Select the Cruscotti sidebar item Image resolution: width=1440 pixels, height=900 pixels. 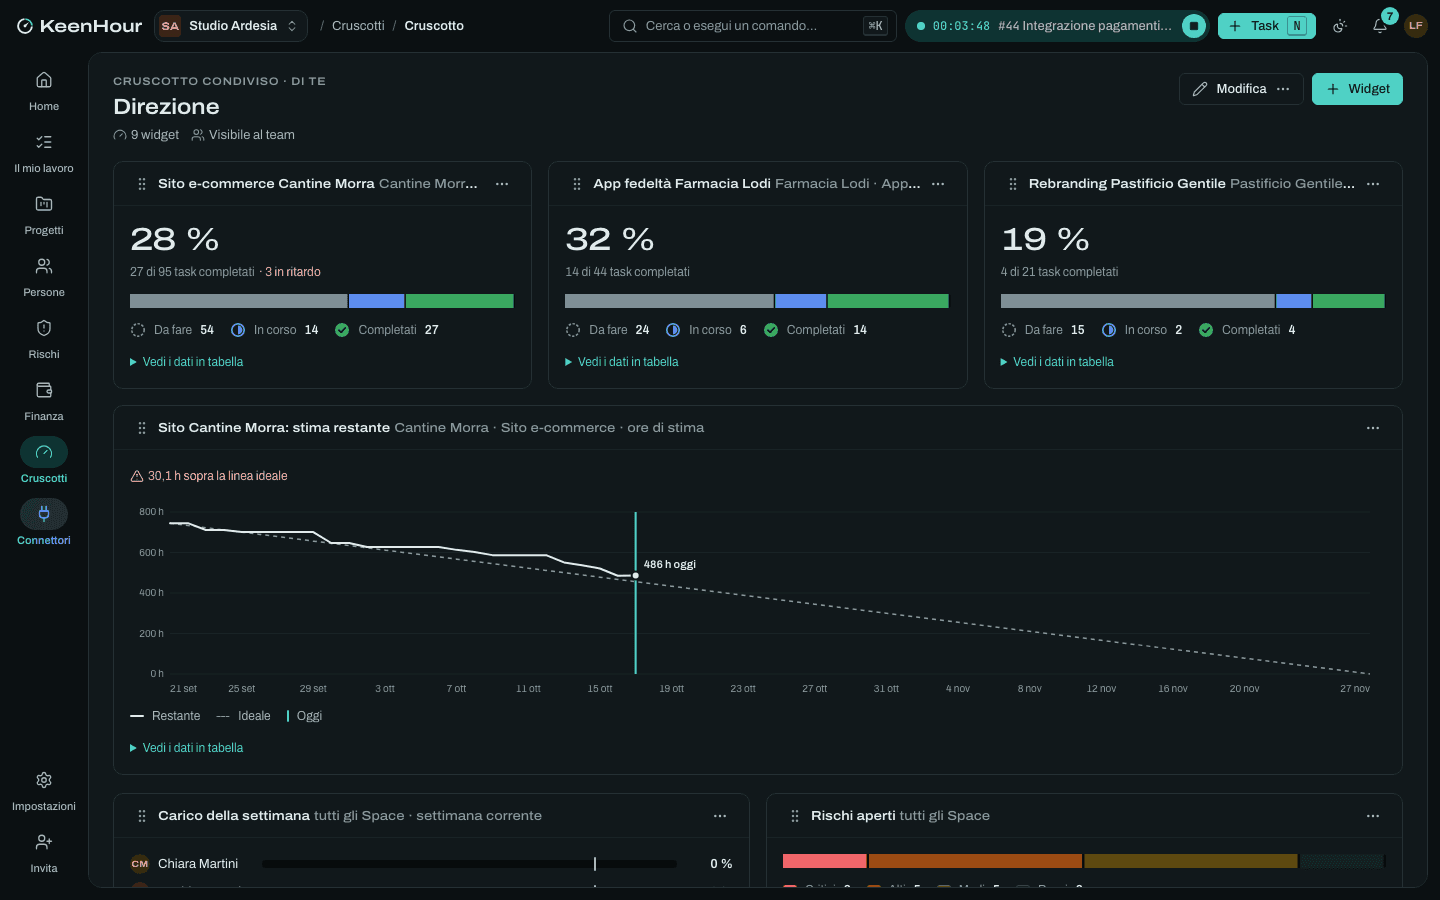click(44, 461)
